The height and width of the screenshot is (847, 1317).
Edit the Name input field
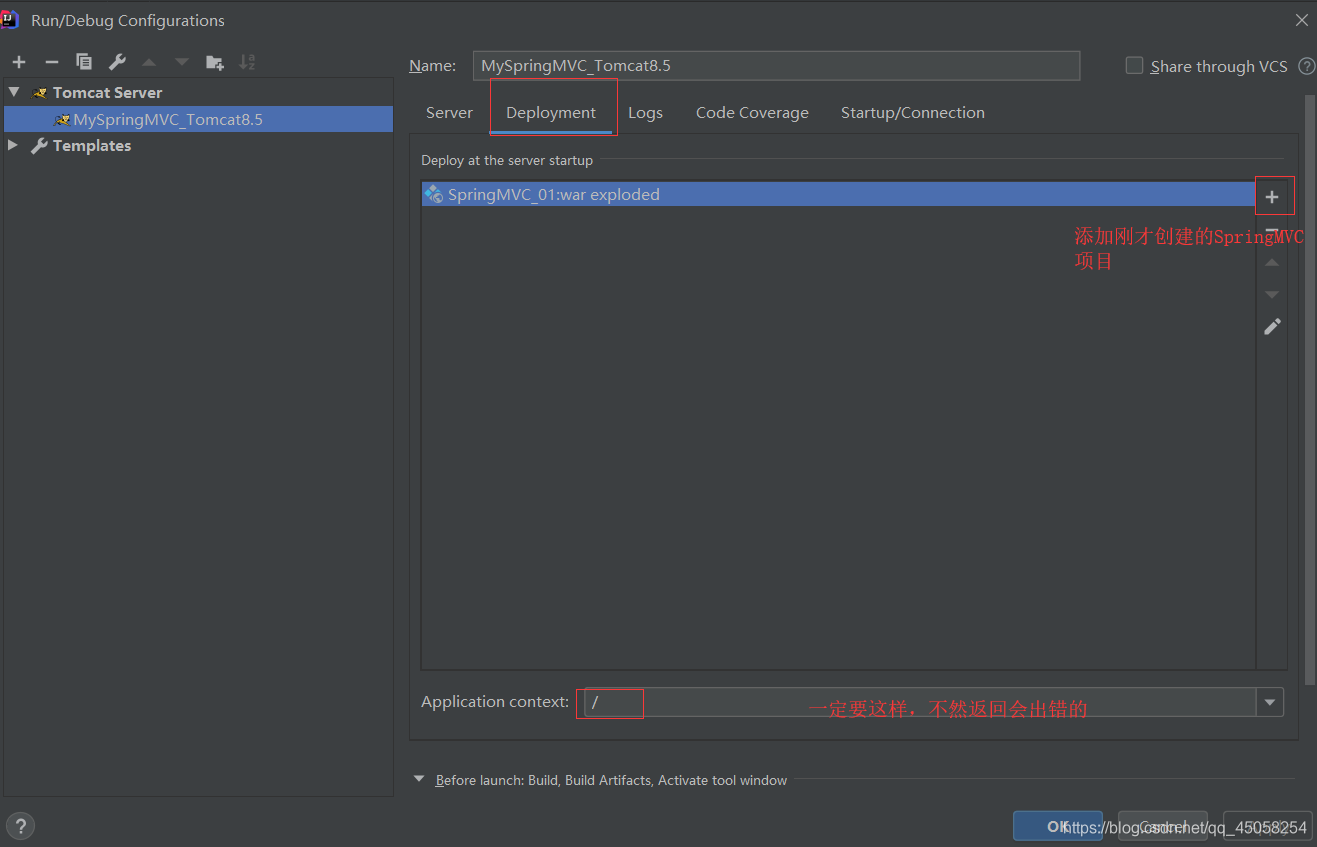(x=776, y=66)
